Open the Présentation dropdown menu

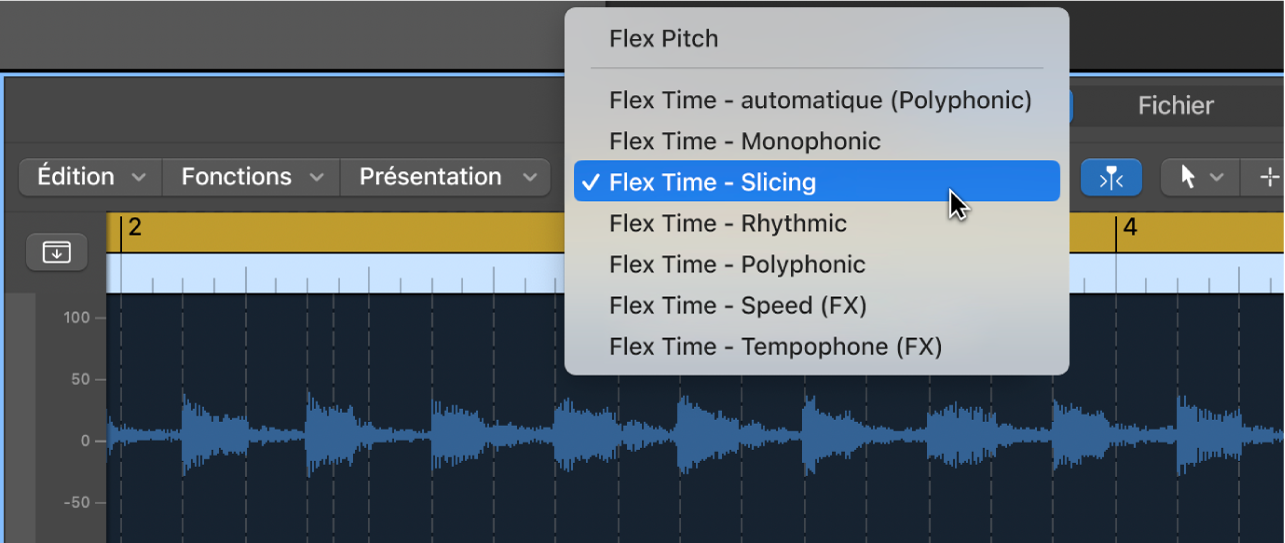coord(447,177)
